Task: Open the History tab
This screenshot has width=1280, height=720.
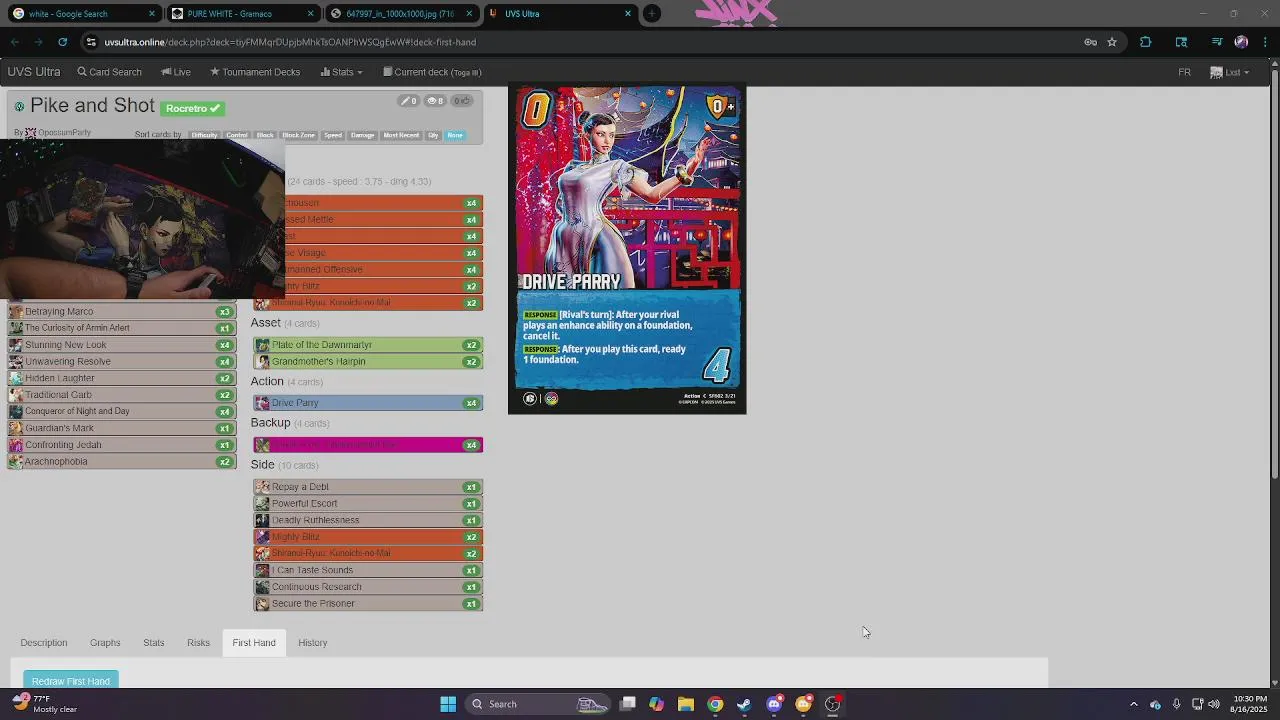Action: coord(312,643)
